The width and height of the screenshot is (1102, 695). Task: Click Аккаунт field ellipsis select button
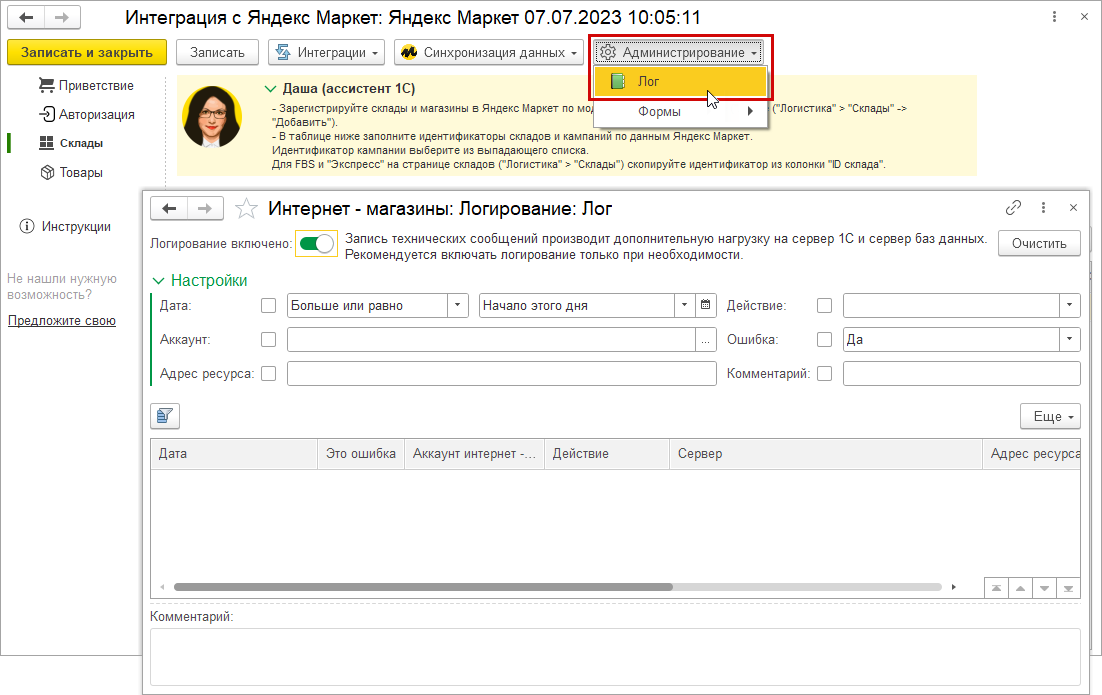tap(706, 339)
